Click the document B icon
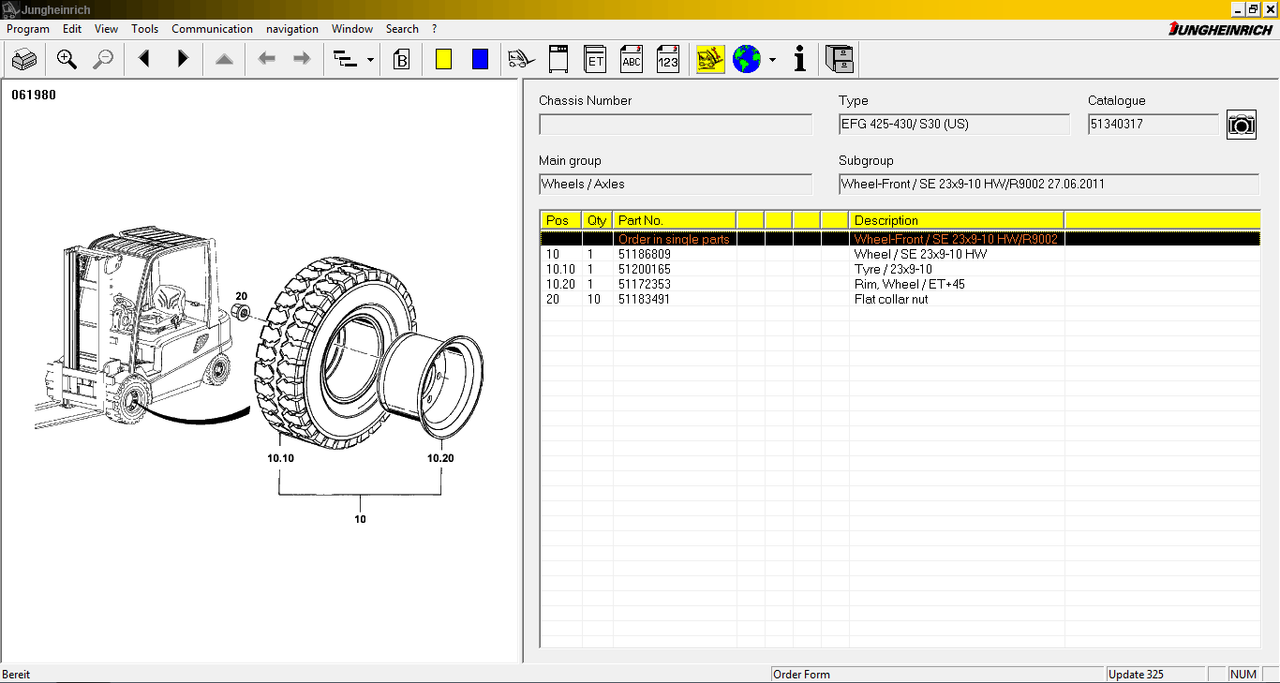The image size is (1280, 683). [x=402, y=60]
